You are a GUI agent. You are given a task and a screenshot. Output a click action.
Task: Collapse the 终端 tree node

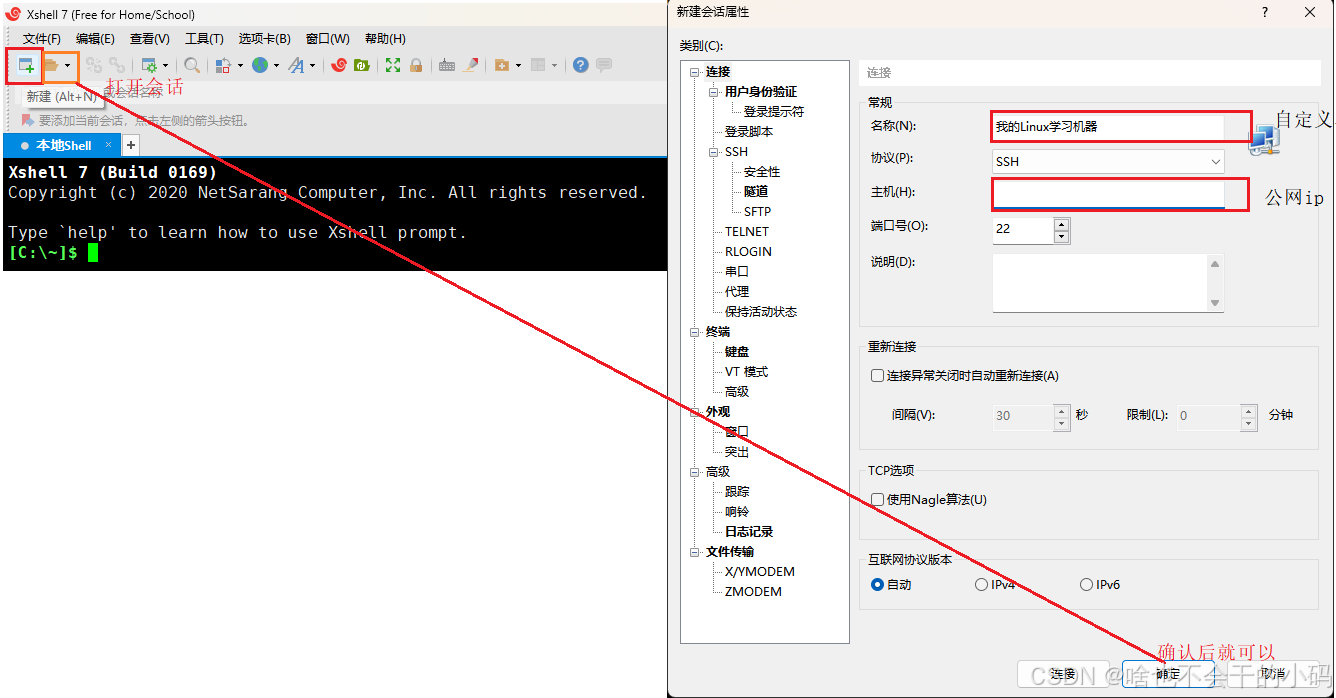click(695, 331)
